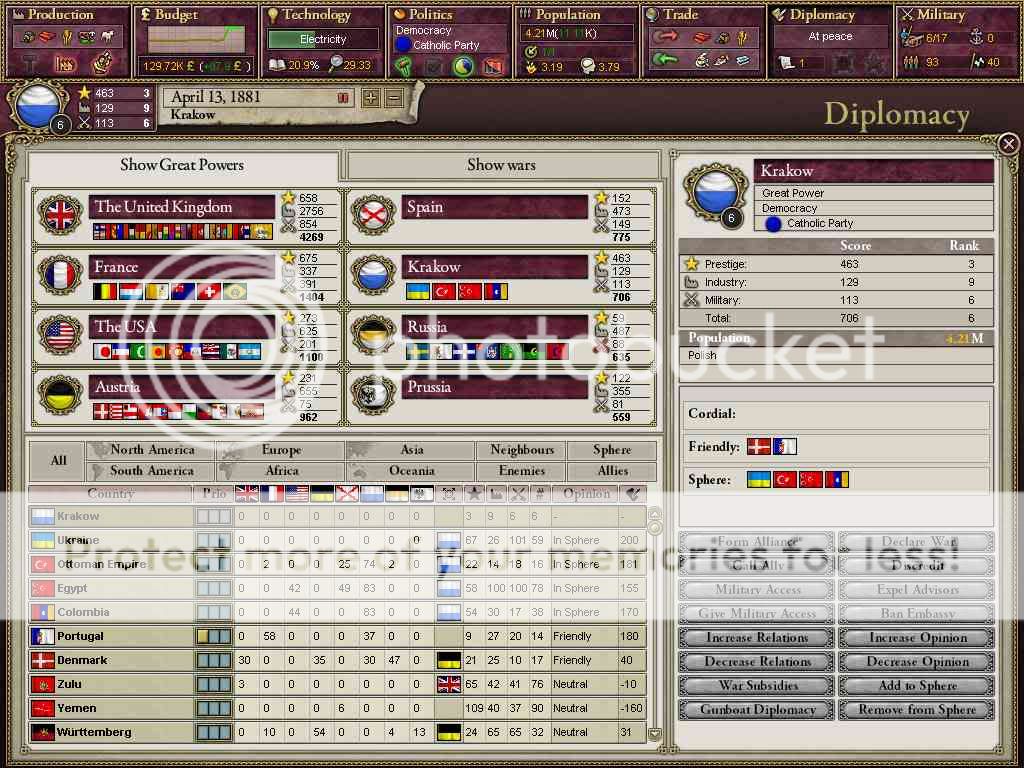The image size is (1024, 768).
Task: Toggle the Zulu priority setting
Action: pos(213,684)
